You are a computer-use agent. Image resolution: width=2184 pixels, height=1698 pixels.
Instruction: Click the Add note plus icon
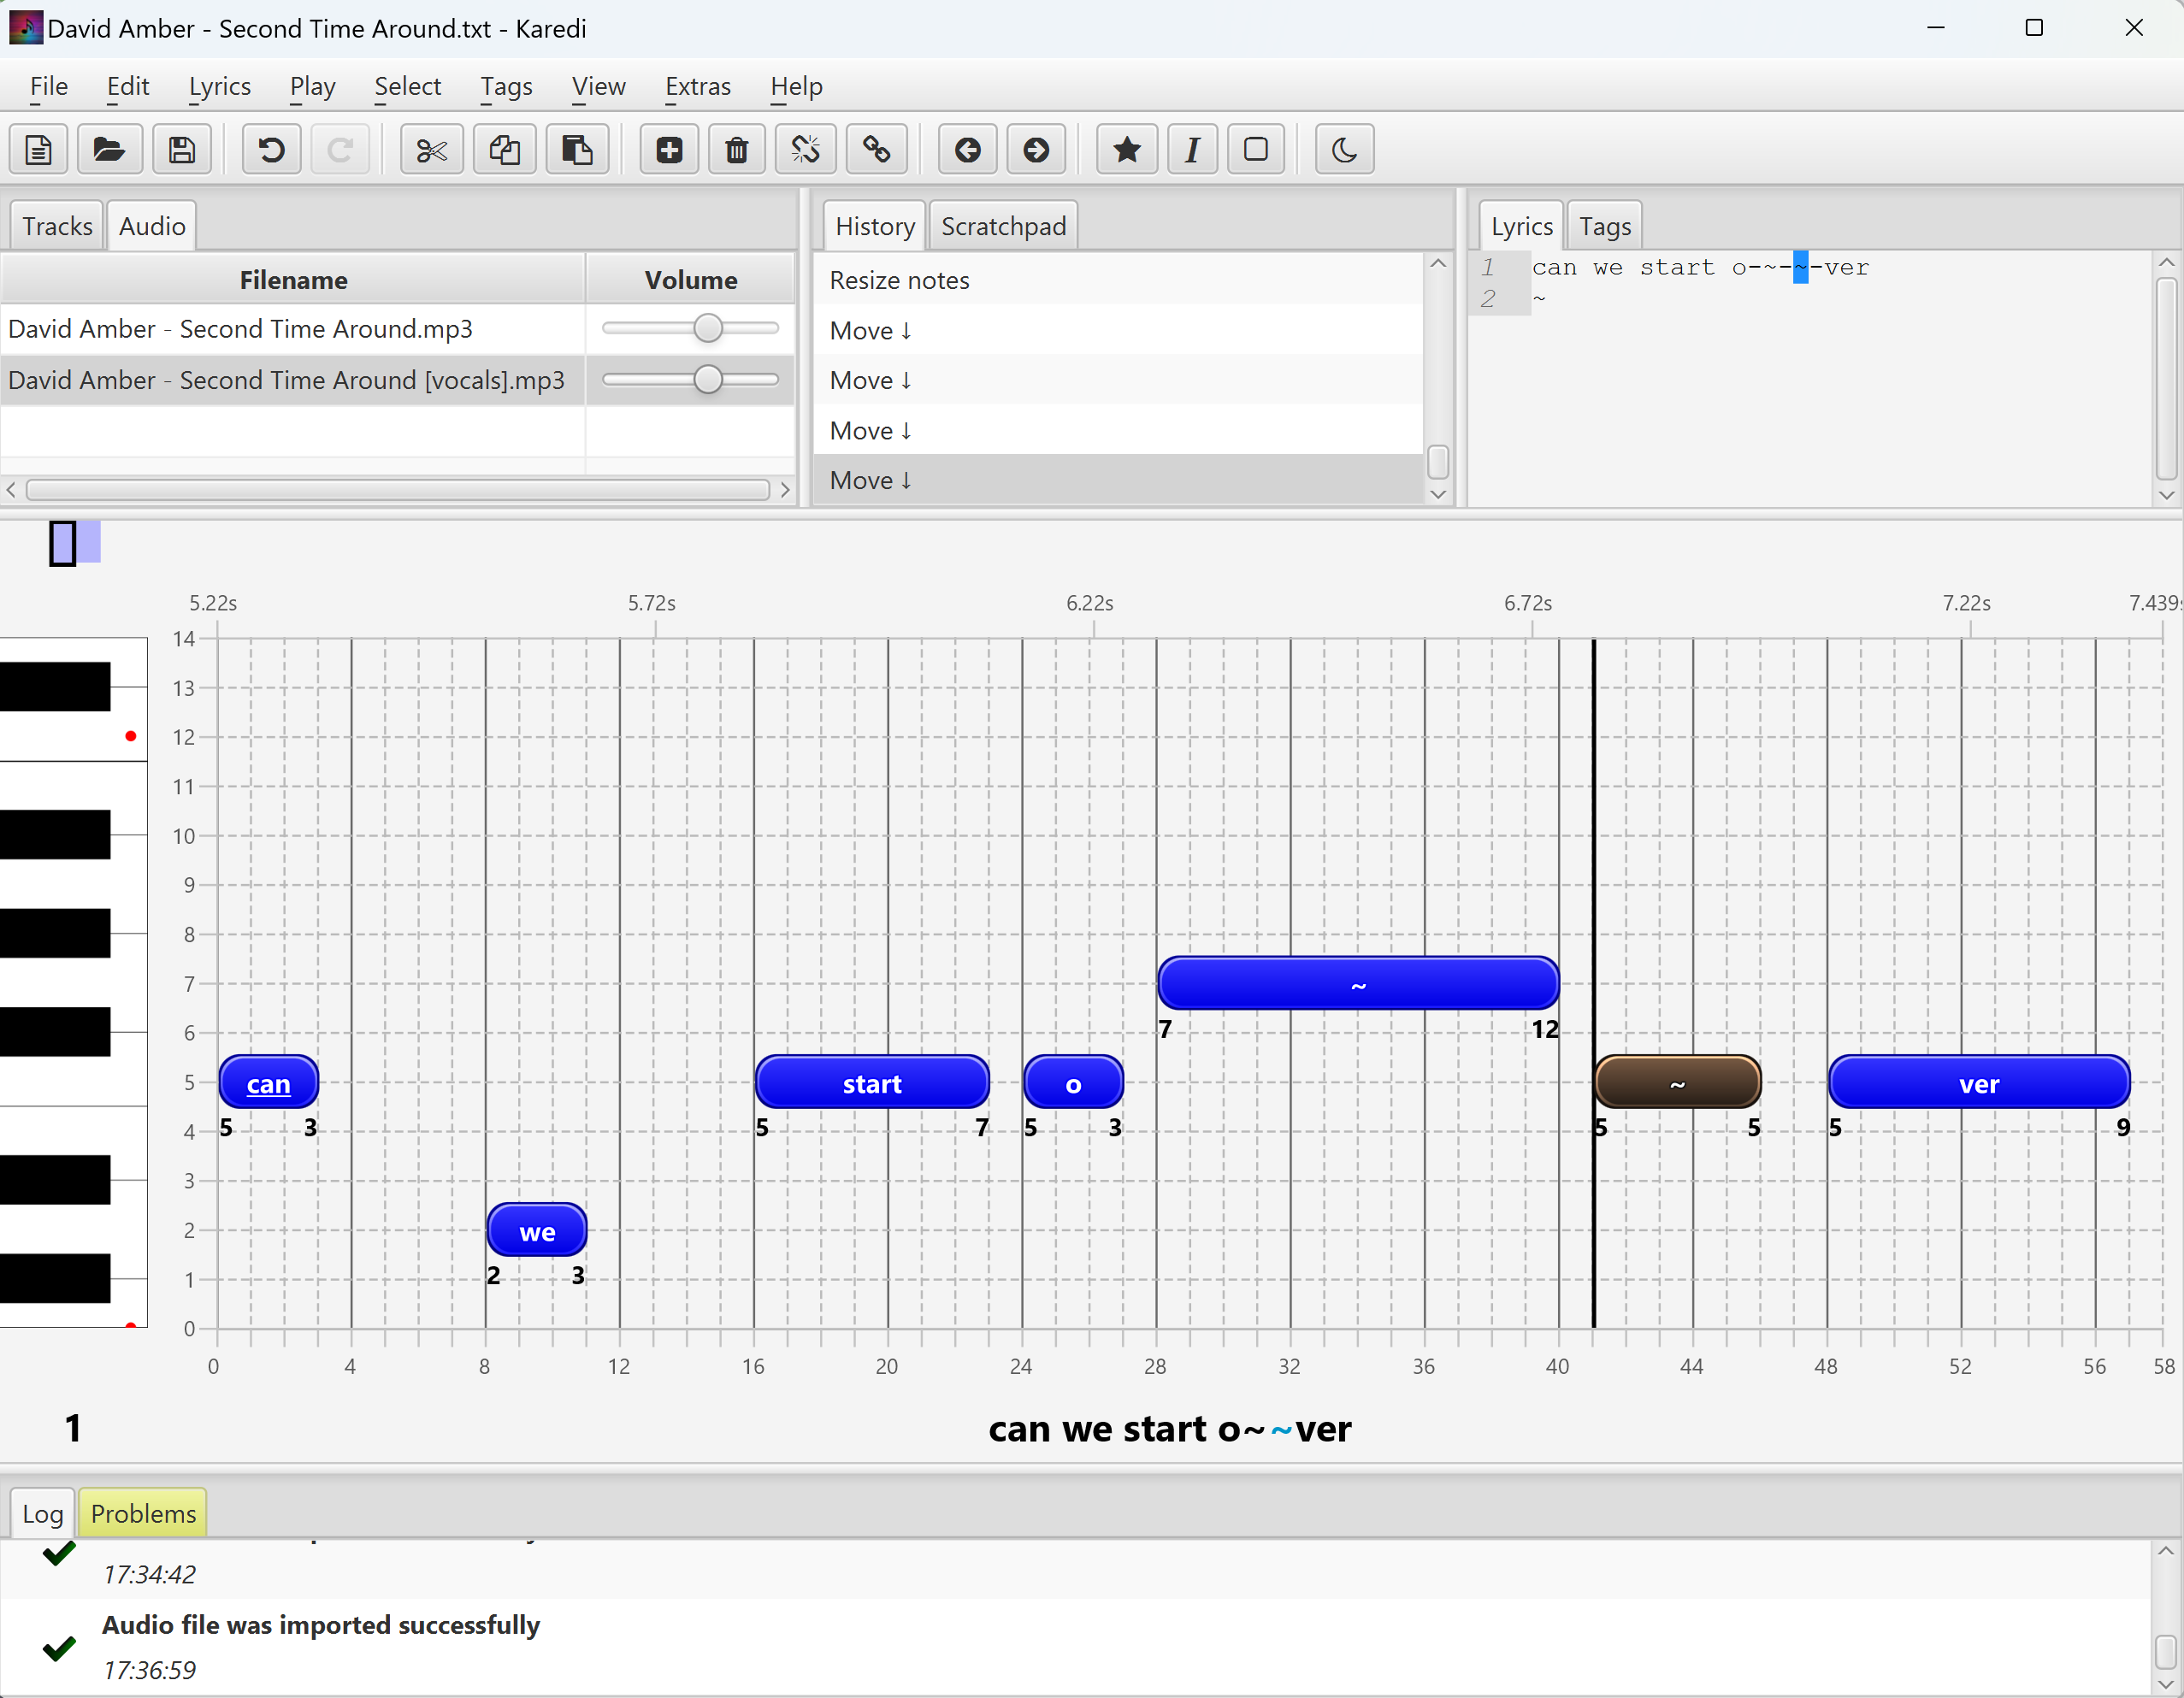click(x=669, y=150)
